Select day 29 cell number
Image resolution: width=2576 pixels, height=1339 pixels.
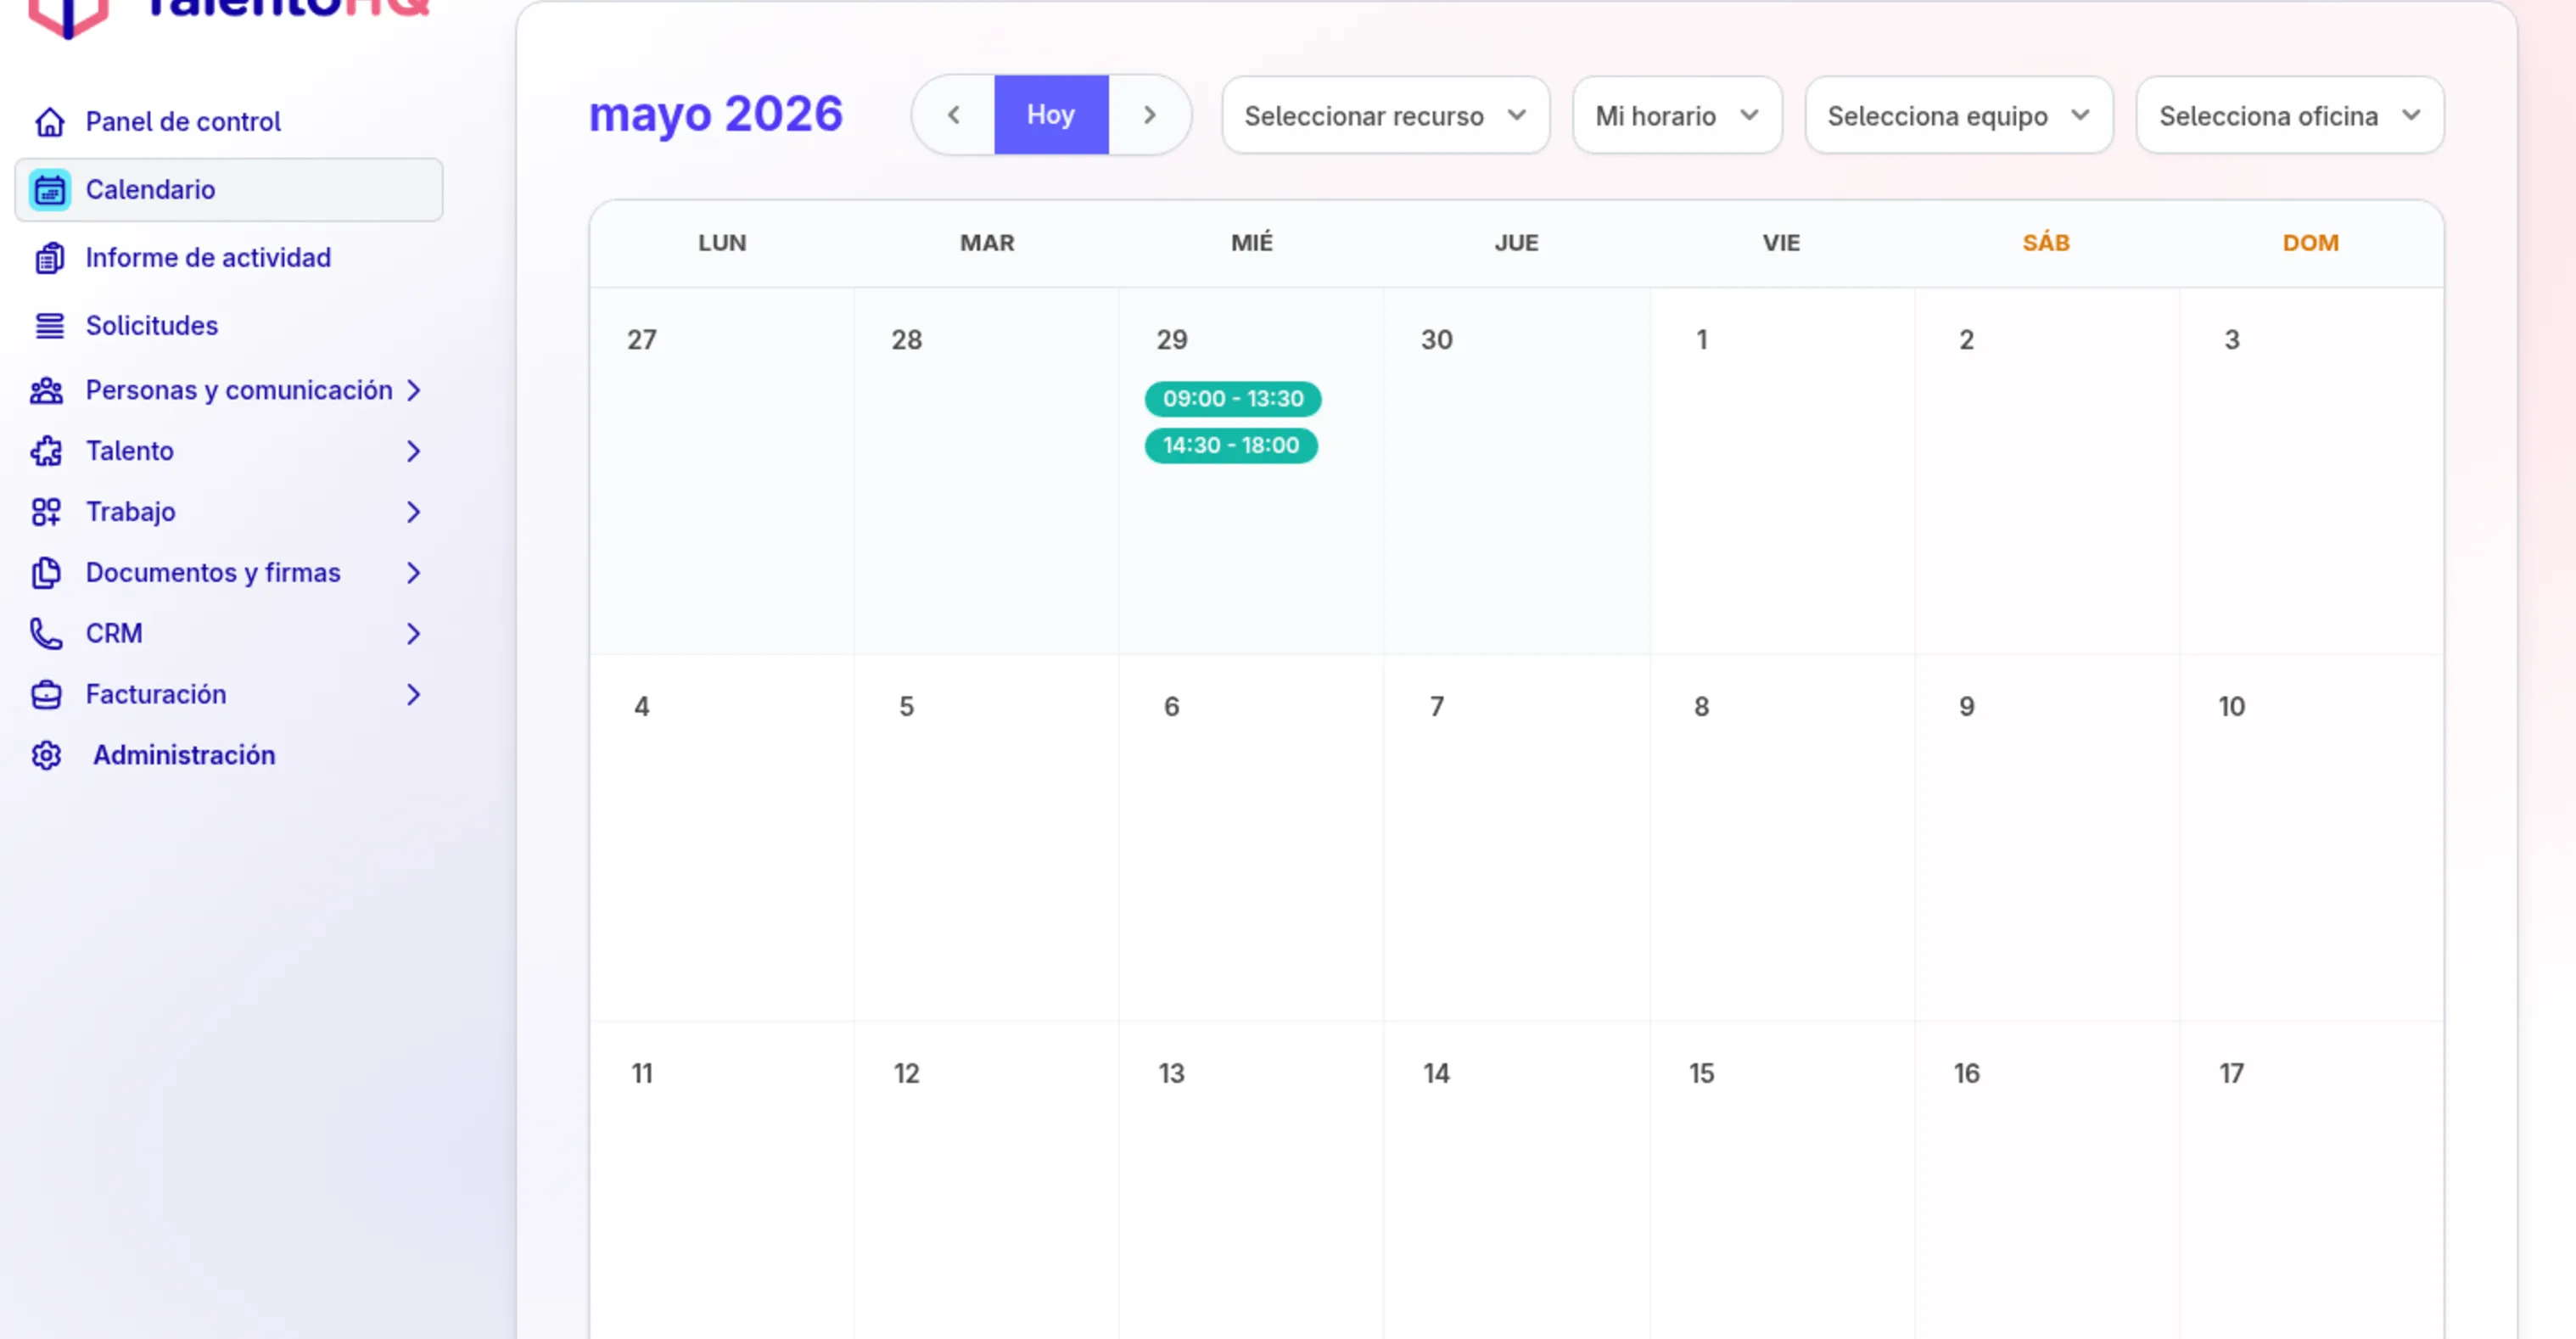click(1172, 340)
